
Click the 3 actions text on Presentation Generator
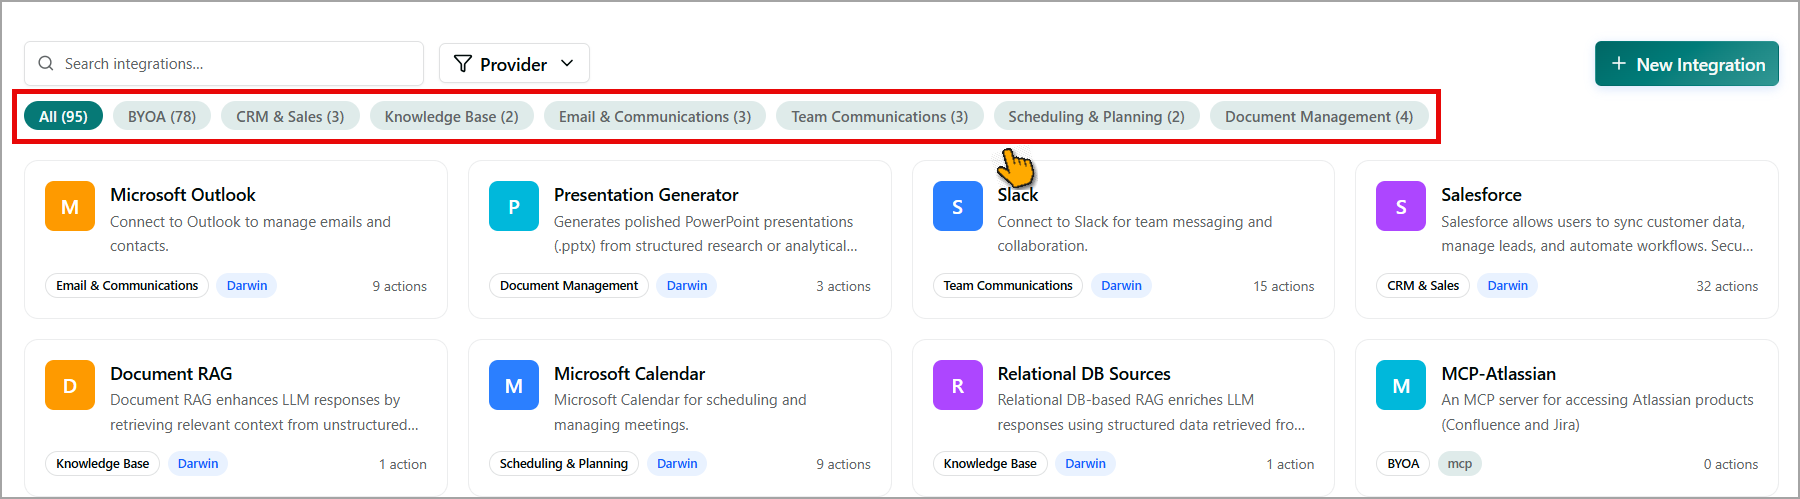pyautogui.click(x=843, y=286)
